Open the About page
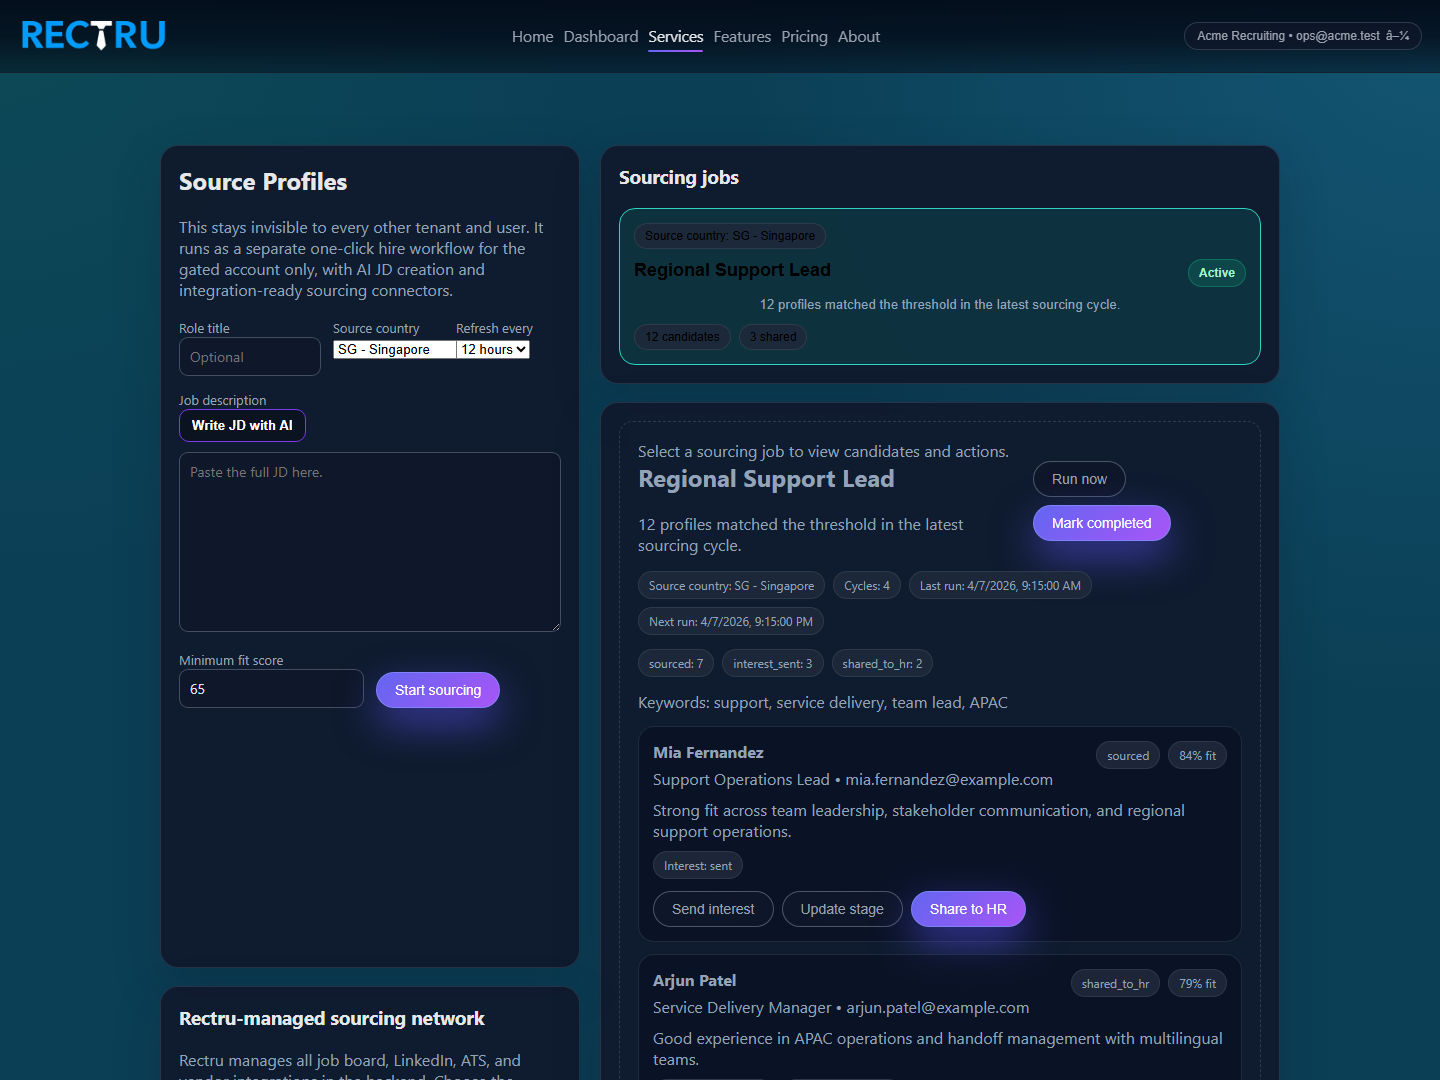Image resolution: width=1440 pixels, height=1080 pixels. pos(858,36)
